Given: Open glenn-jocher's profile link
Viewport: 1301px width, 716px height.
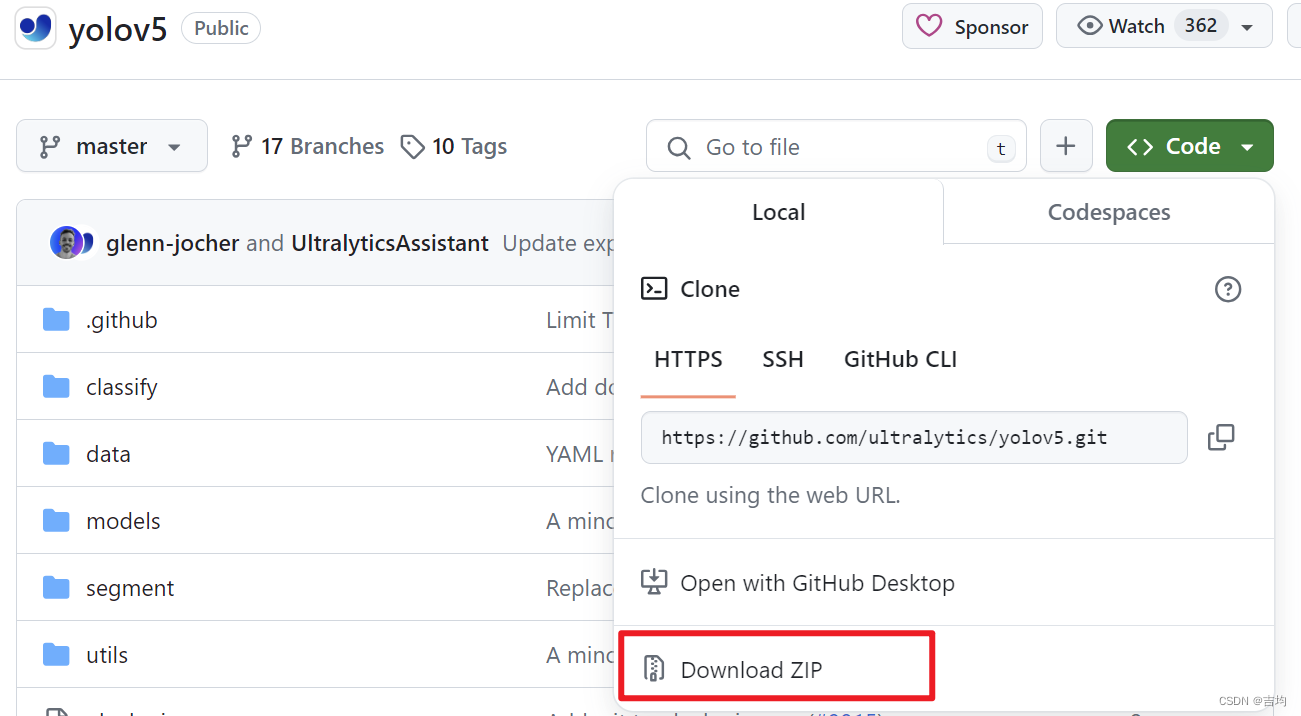Looking at the screenshot, I should click(173, 244).
